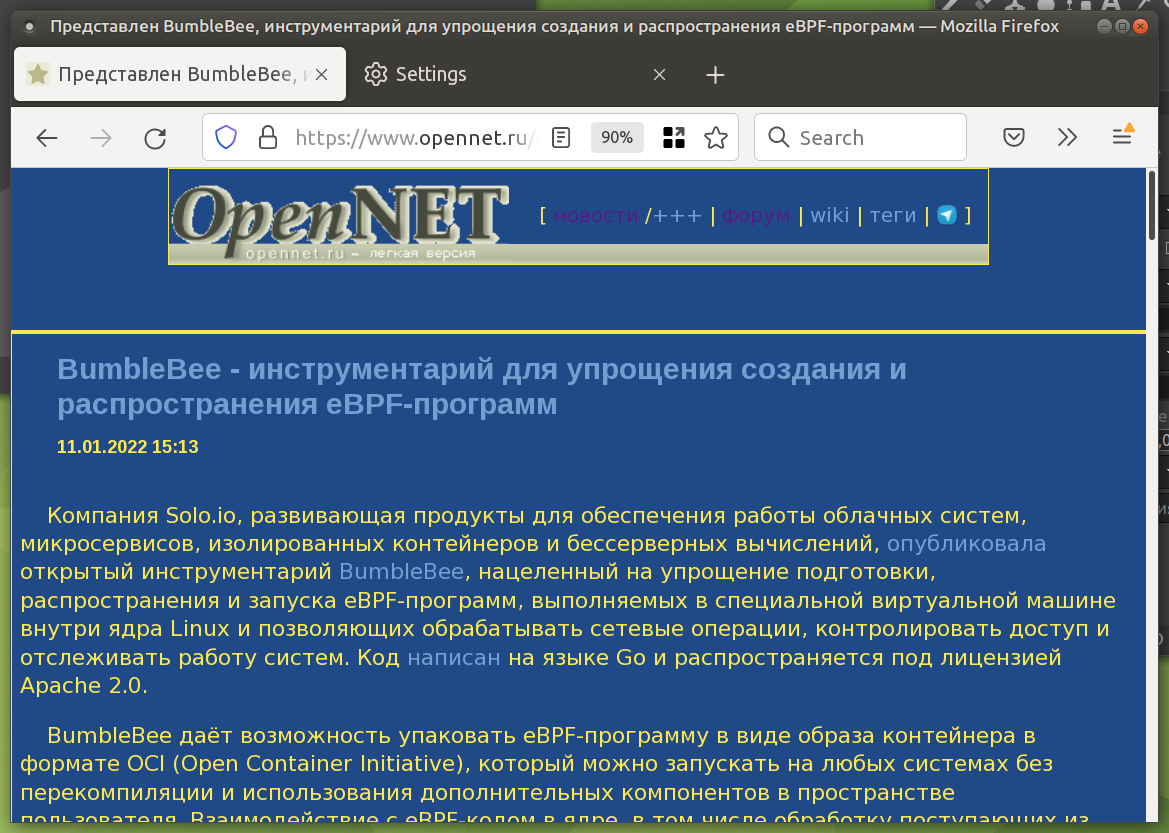
Task: Open the Firefox application menu
Action: [x=1122, y=136]
